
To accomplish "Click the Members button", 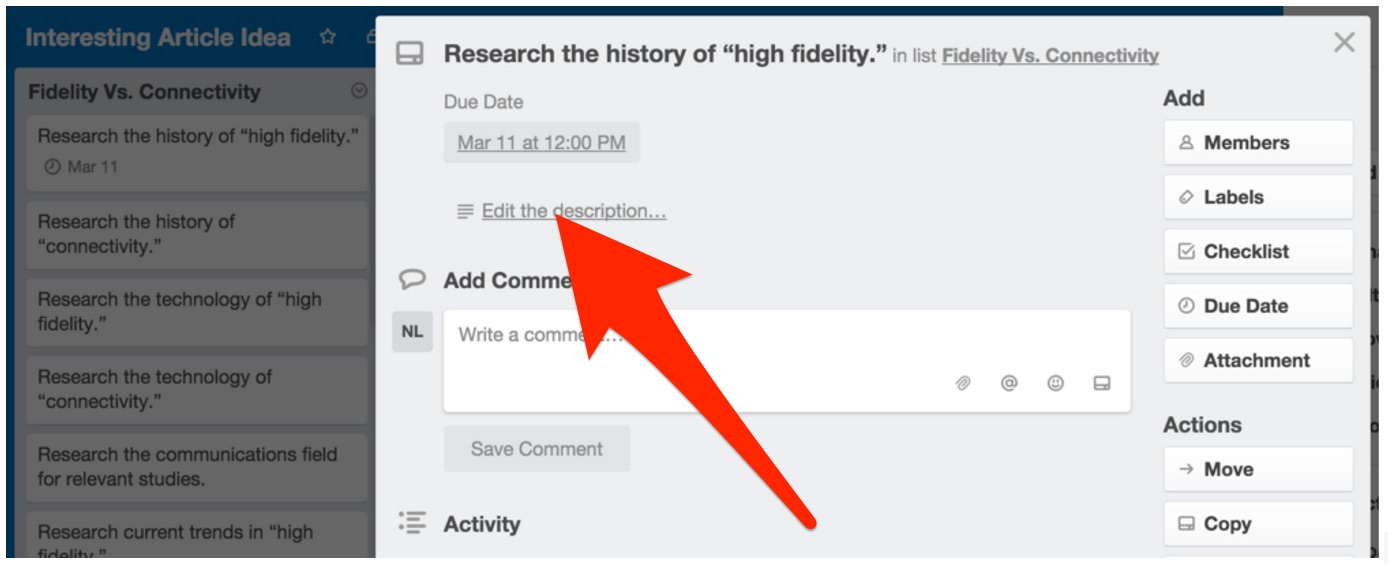I will click(1257, 143).
